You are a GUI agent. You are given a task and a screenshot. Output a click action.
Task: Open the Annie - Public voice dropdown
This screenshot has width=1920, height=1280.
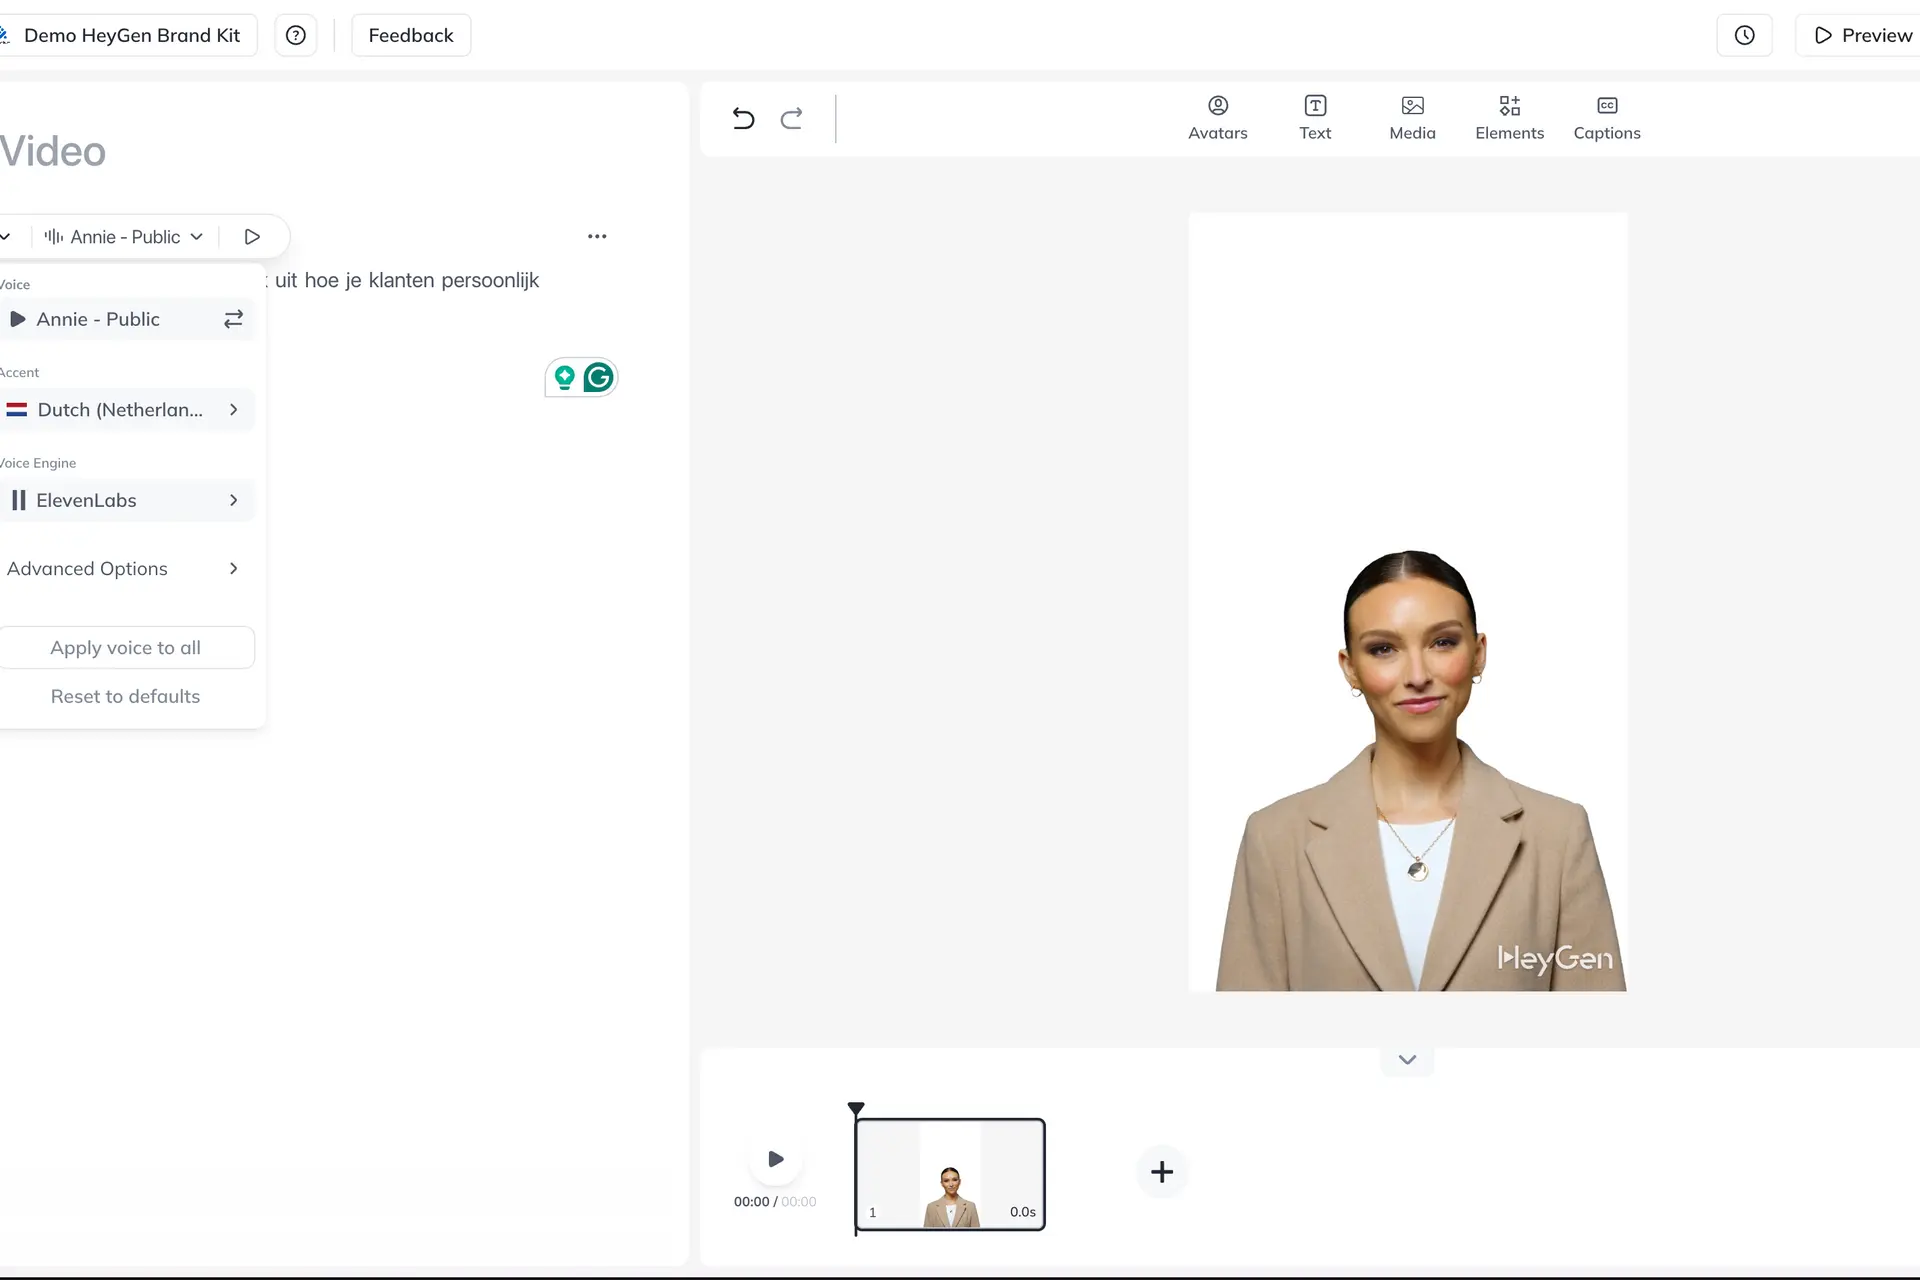coord(124,237)
